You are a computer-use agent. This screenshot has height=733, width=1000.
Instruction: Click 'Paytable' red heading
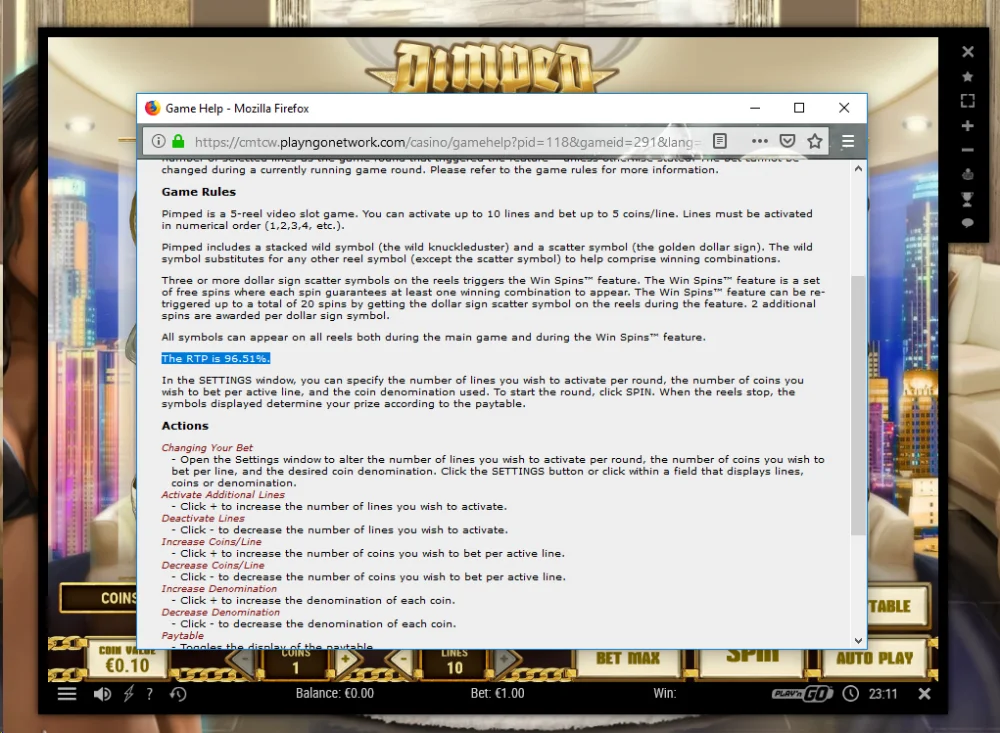(x=182, y=635)
